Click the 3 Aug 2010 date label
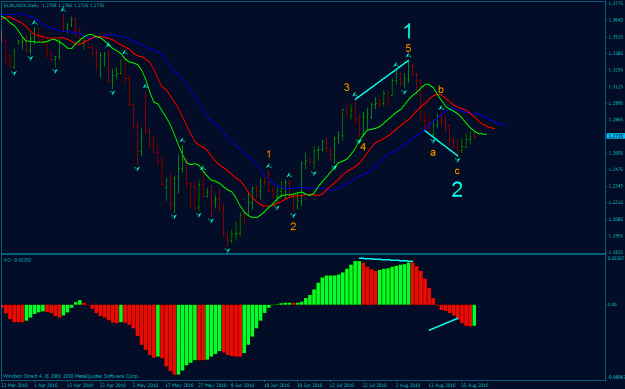 (409, 385)
